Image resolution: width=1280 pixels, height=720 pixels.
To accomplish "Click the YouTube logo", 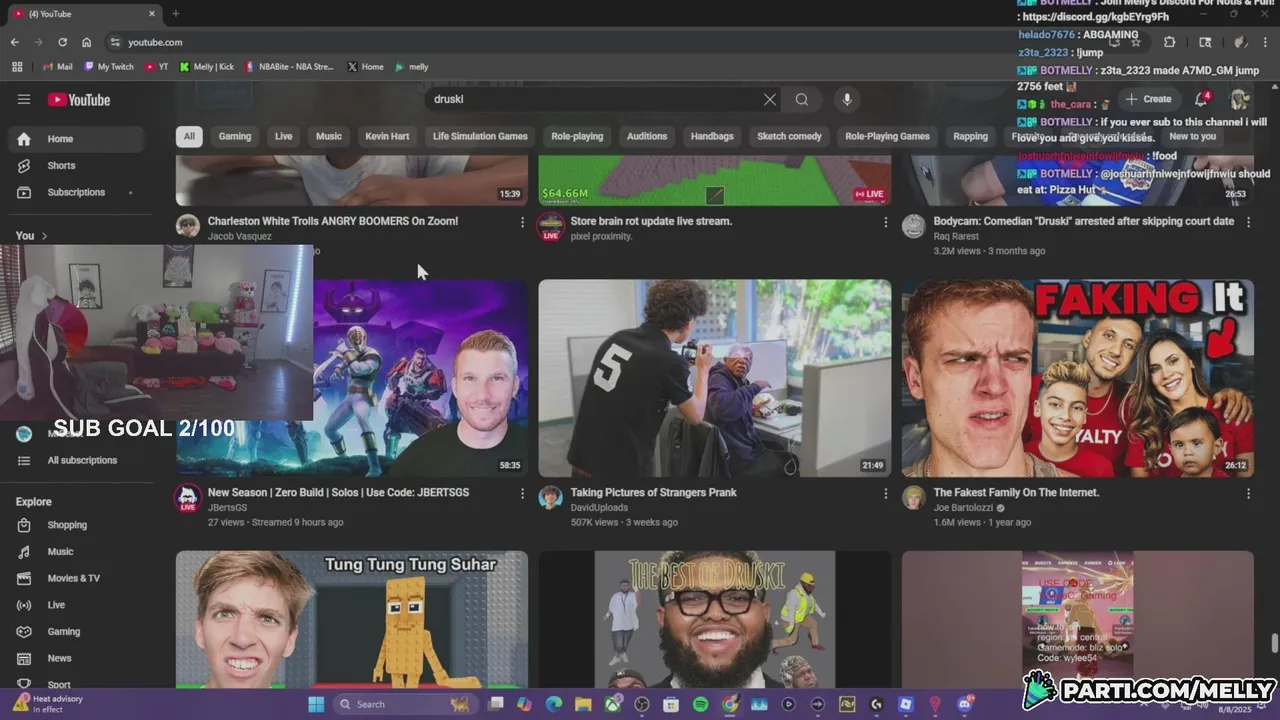I will 78,99.
